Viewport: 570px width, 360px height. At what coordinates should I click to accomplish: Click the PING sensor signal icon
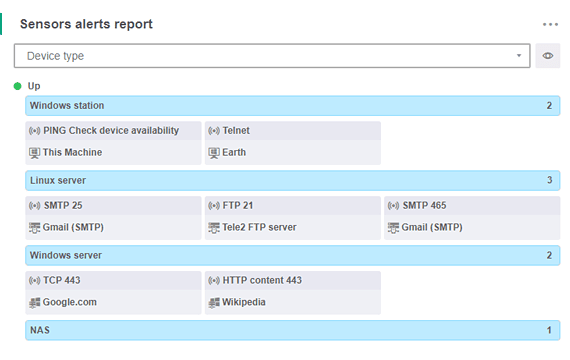(35, 131)
